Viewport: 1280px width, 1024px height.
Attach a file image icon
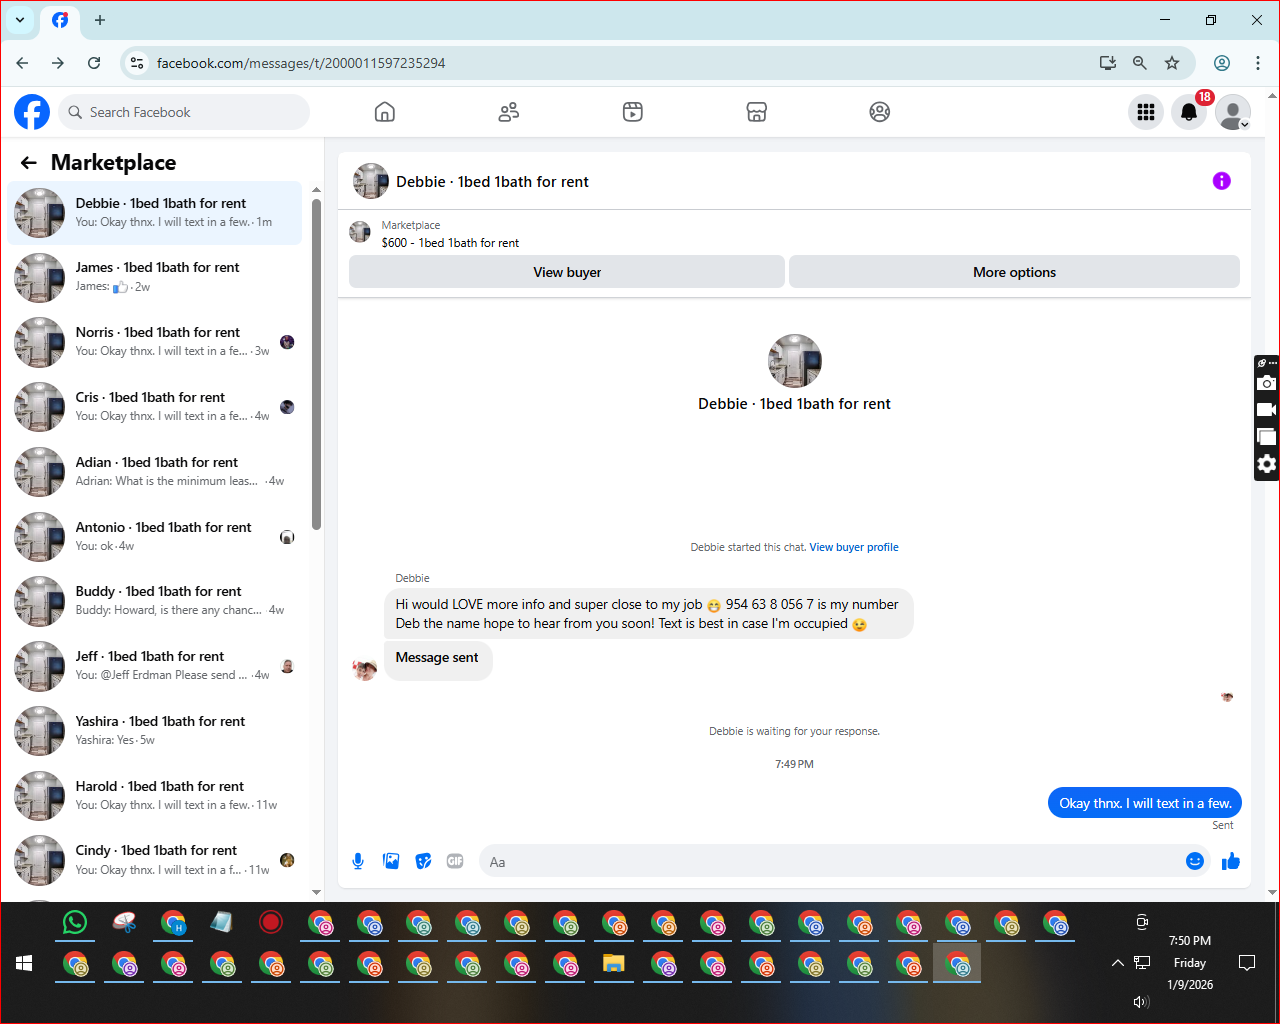click(391, 861)
